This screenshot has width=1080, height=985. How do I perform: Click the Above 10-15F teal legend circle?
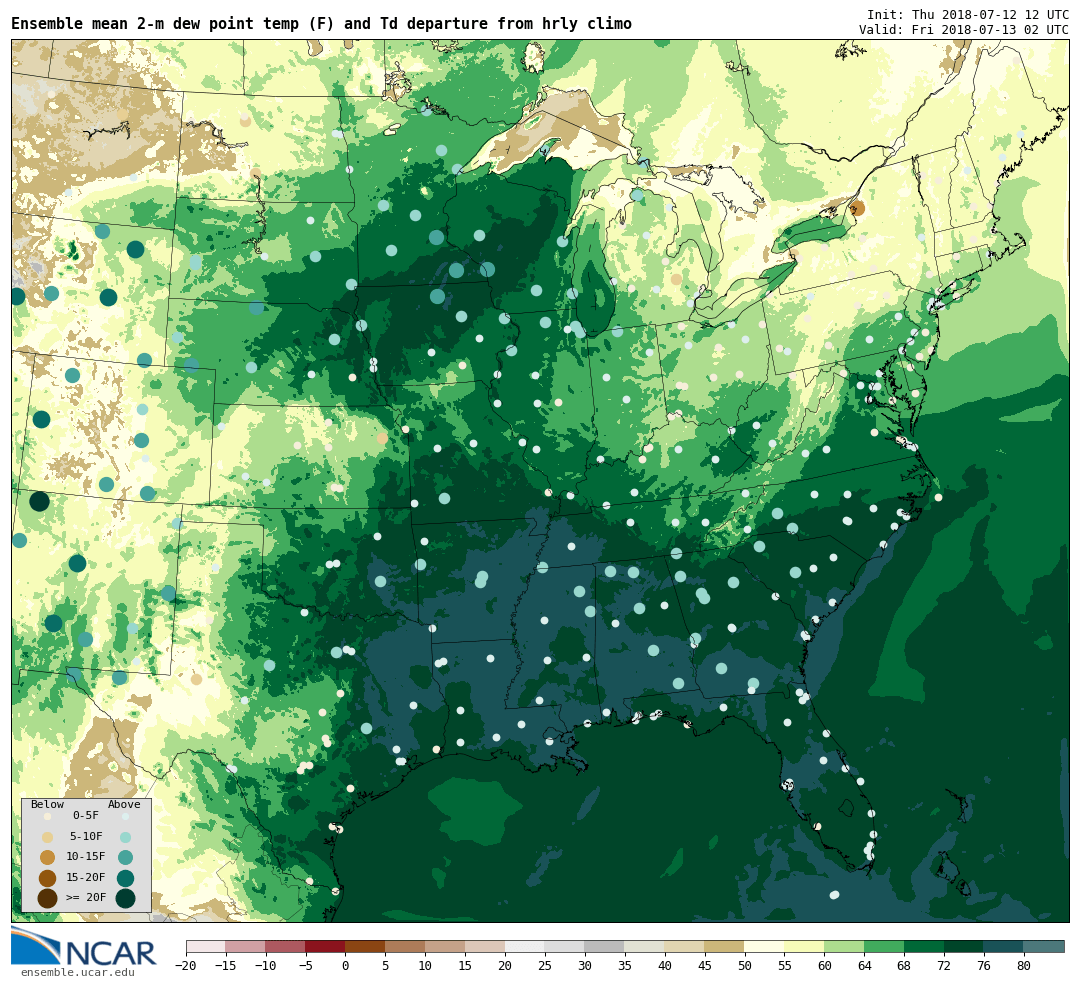125,857
